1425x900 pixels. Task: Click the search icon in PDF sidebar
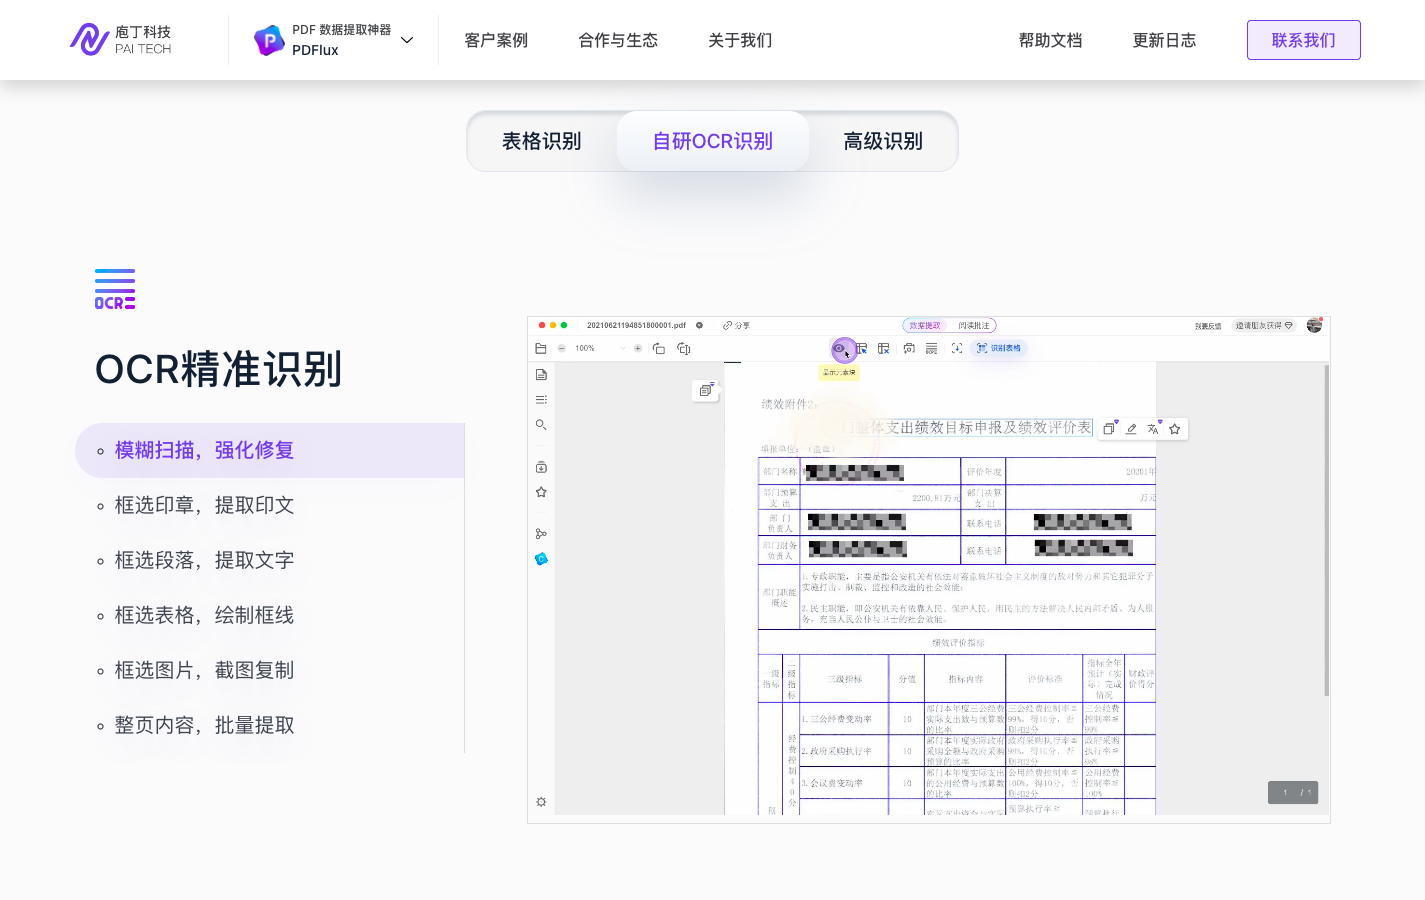point(541,425)
